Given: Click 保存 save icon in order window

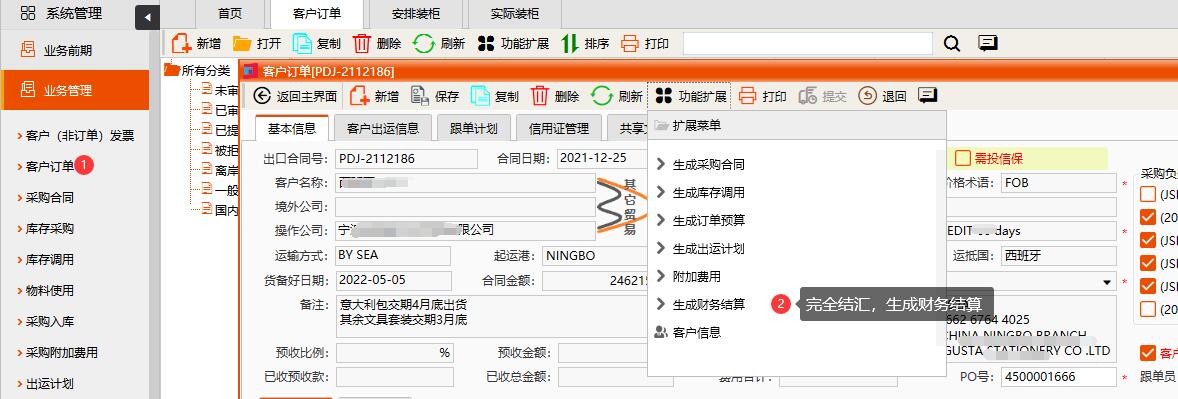Looking at the screenshot, I should [x=420, y=96].
